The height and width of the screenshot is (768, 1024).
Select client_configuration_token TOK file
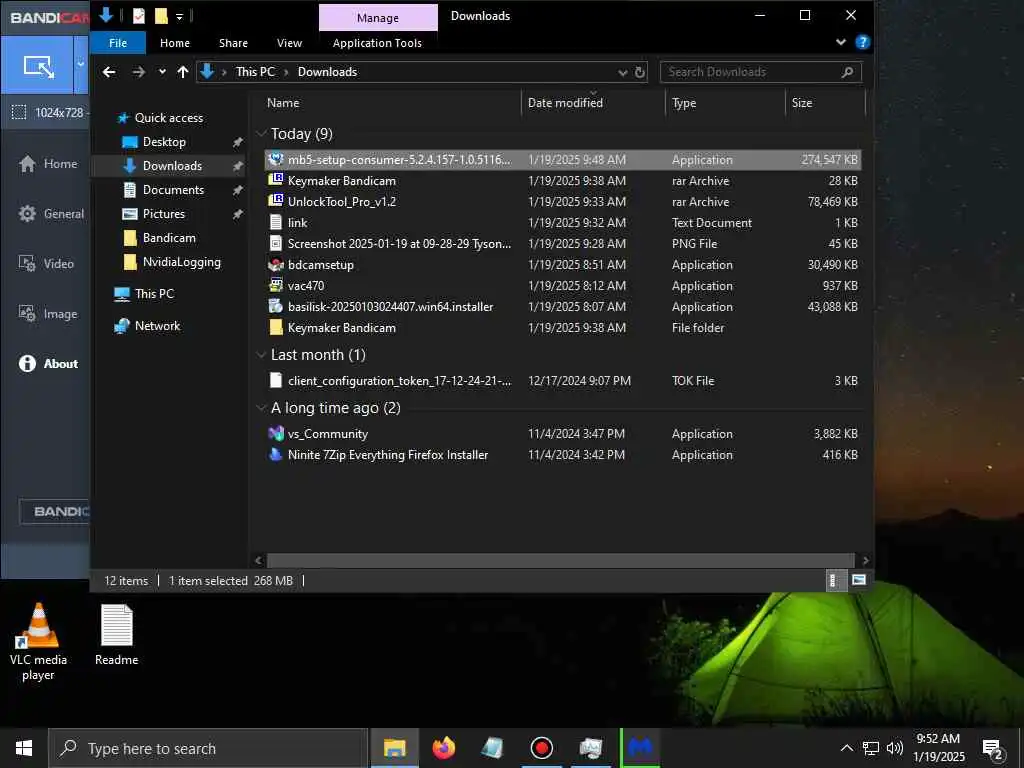pyautogui.click(x=562, y=381)
